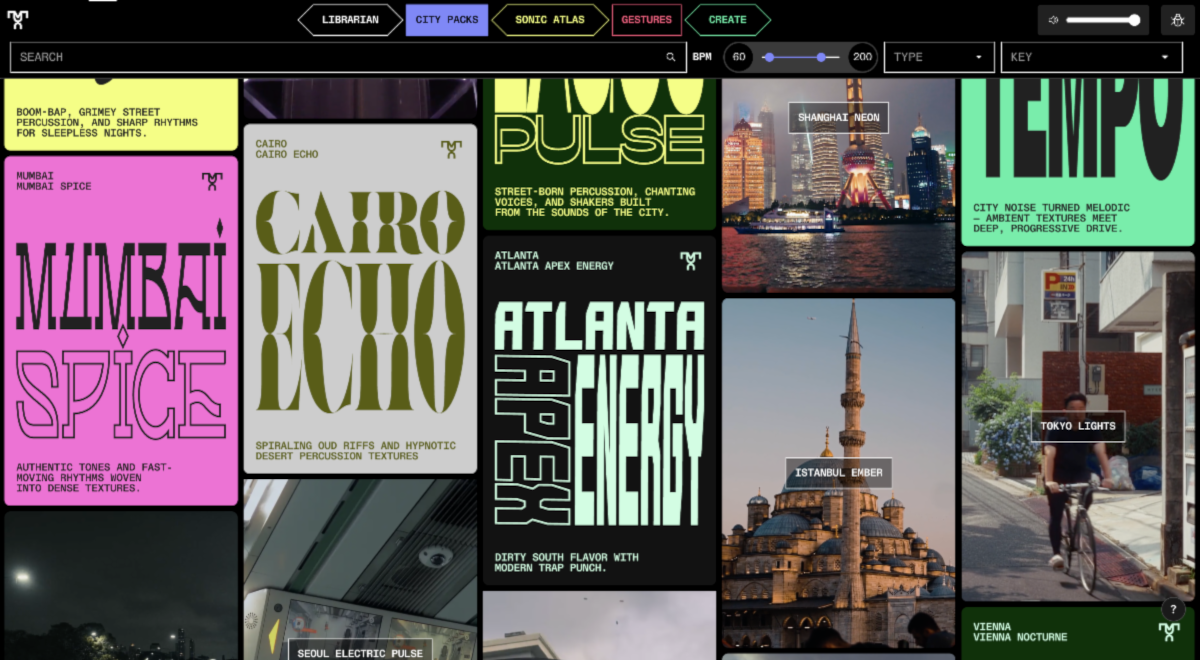Viewport: 1200px width, 660px height.
Task: Click the search magnifier icon
Action: 671,57
